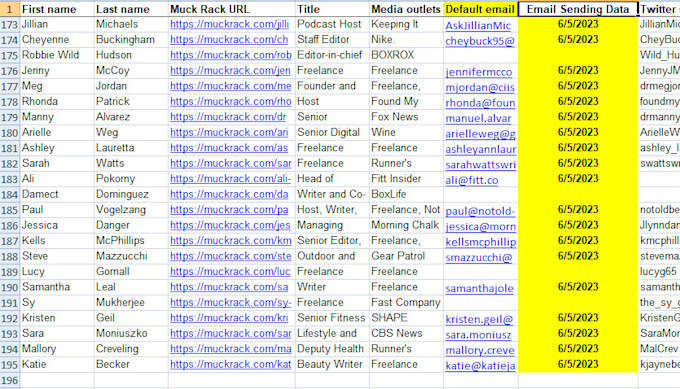Select the BOXROX media outlet cell
This screenshot has width=680, height=389.
pyautogui.click(x=406, y=55)
